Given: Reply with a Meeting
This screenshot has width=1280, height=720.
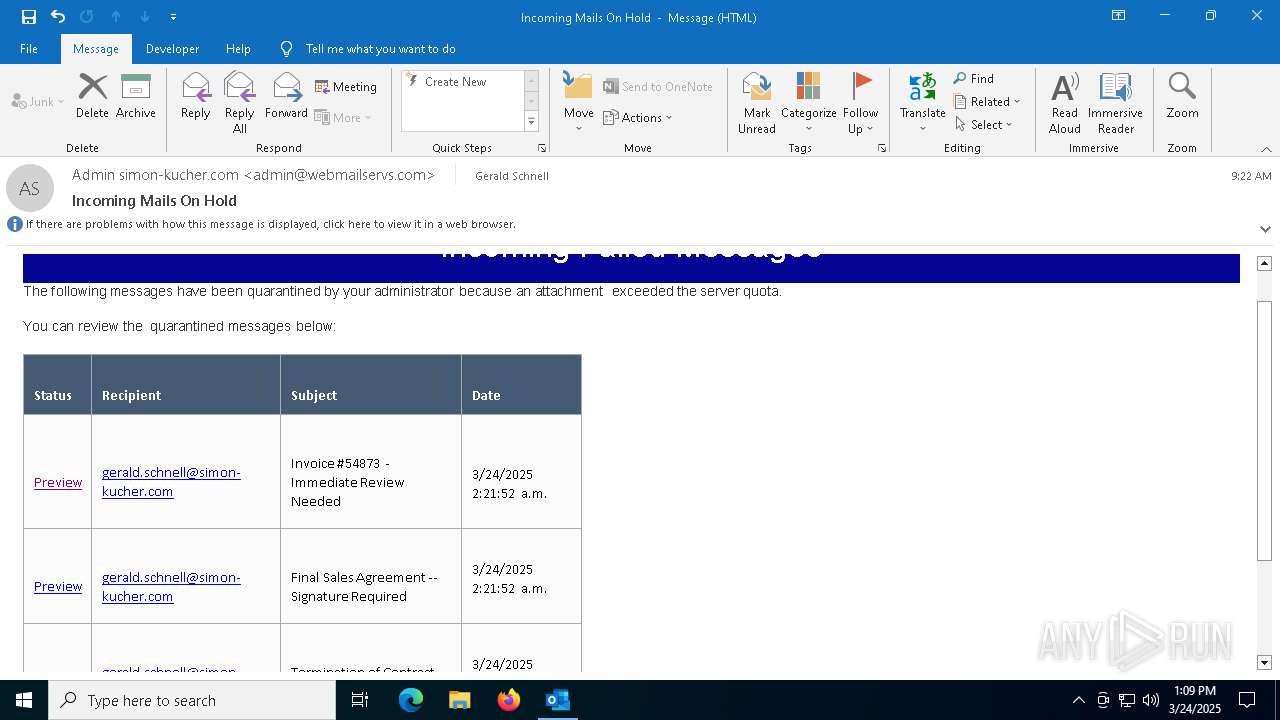Looking at the screenshot, I should pos(346,87).
